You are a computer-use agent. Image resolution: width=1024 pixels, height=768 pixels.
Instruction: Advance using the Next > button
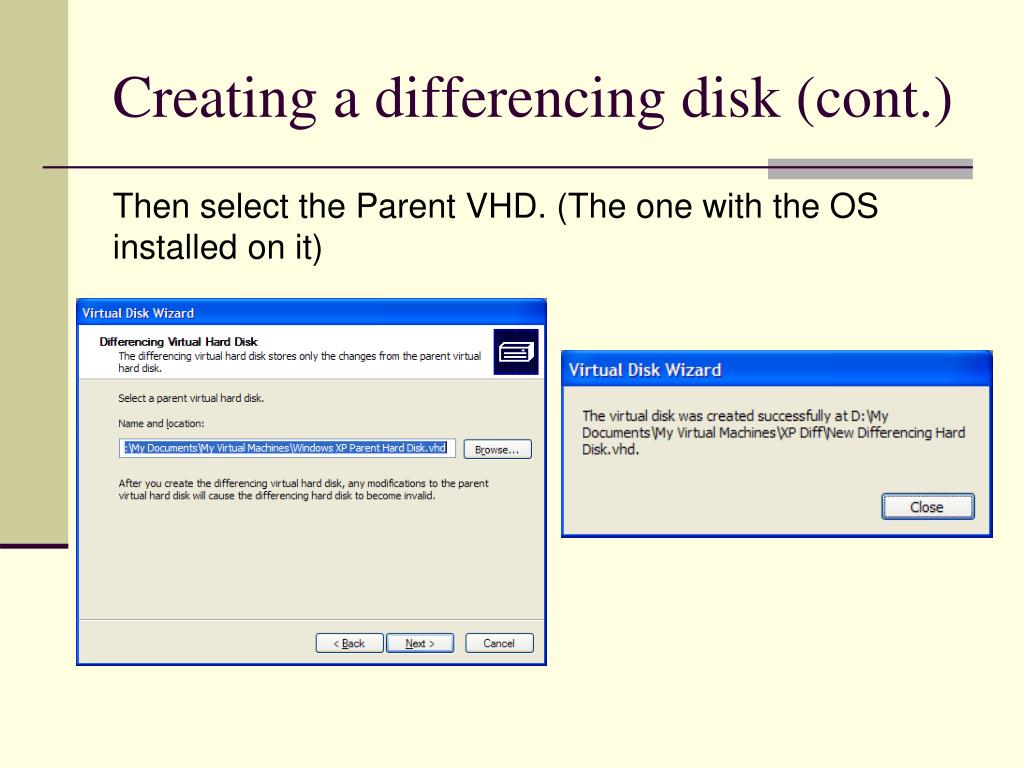[x=420, y=643]
